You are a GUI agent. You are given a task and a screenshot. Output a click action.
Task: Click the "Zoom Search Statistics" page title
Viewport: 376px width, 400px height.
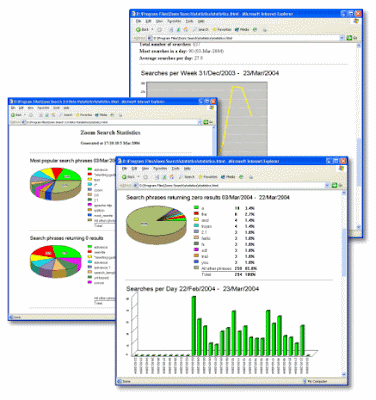[x=110, y=133]
